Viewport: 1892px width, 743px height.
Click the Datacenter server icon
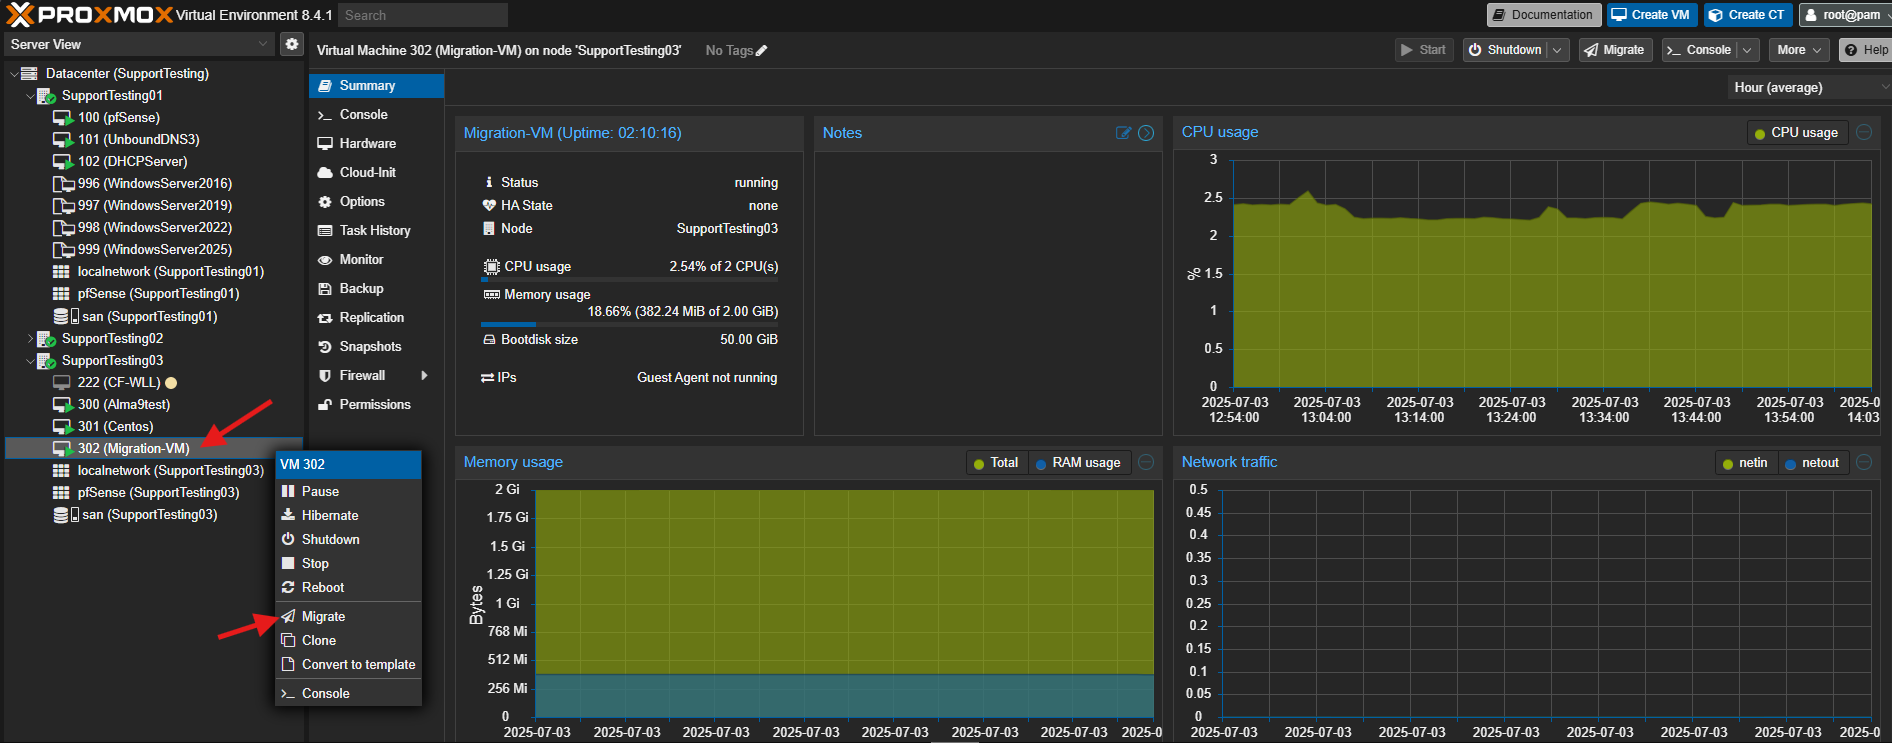click(29, 74)
